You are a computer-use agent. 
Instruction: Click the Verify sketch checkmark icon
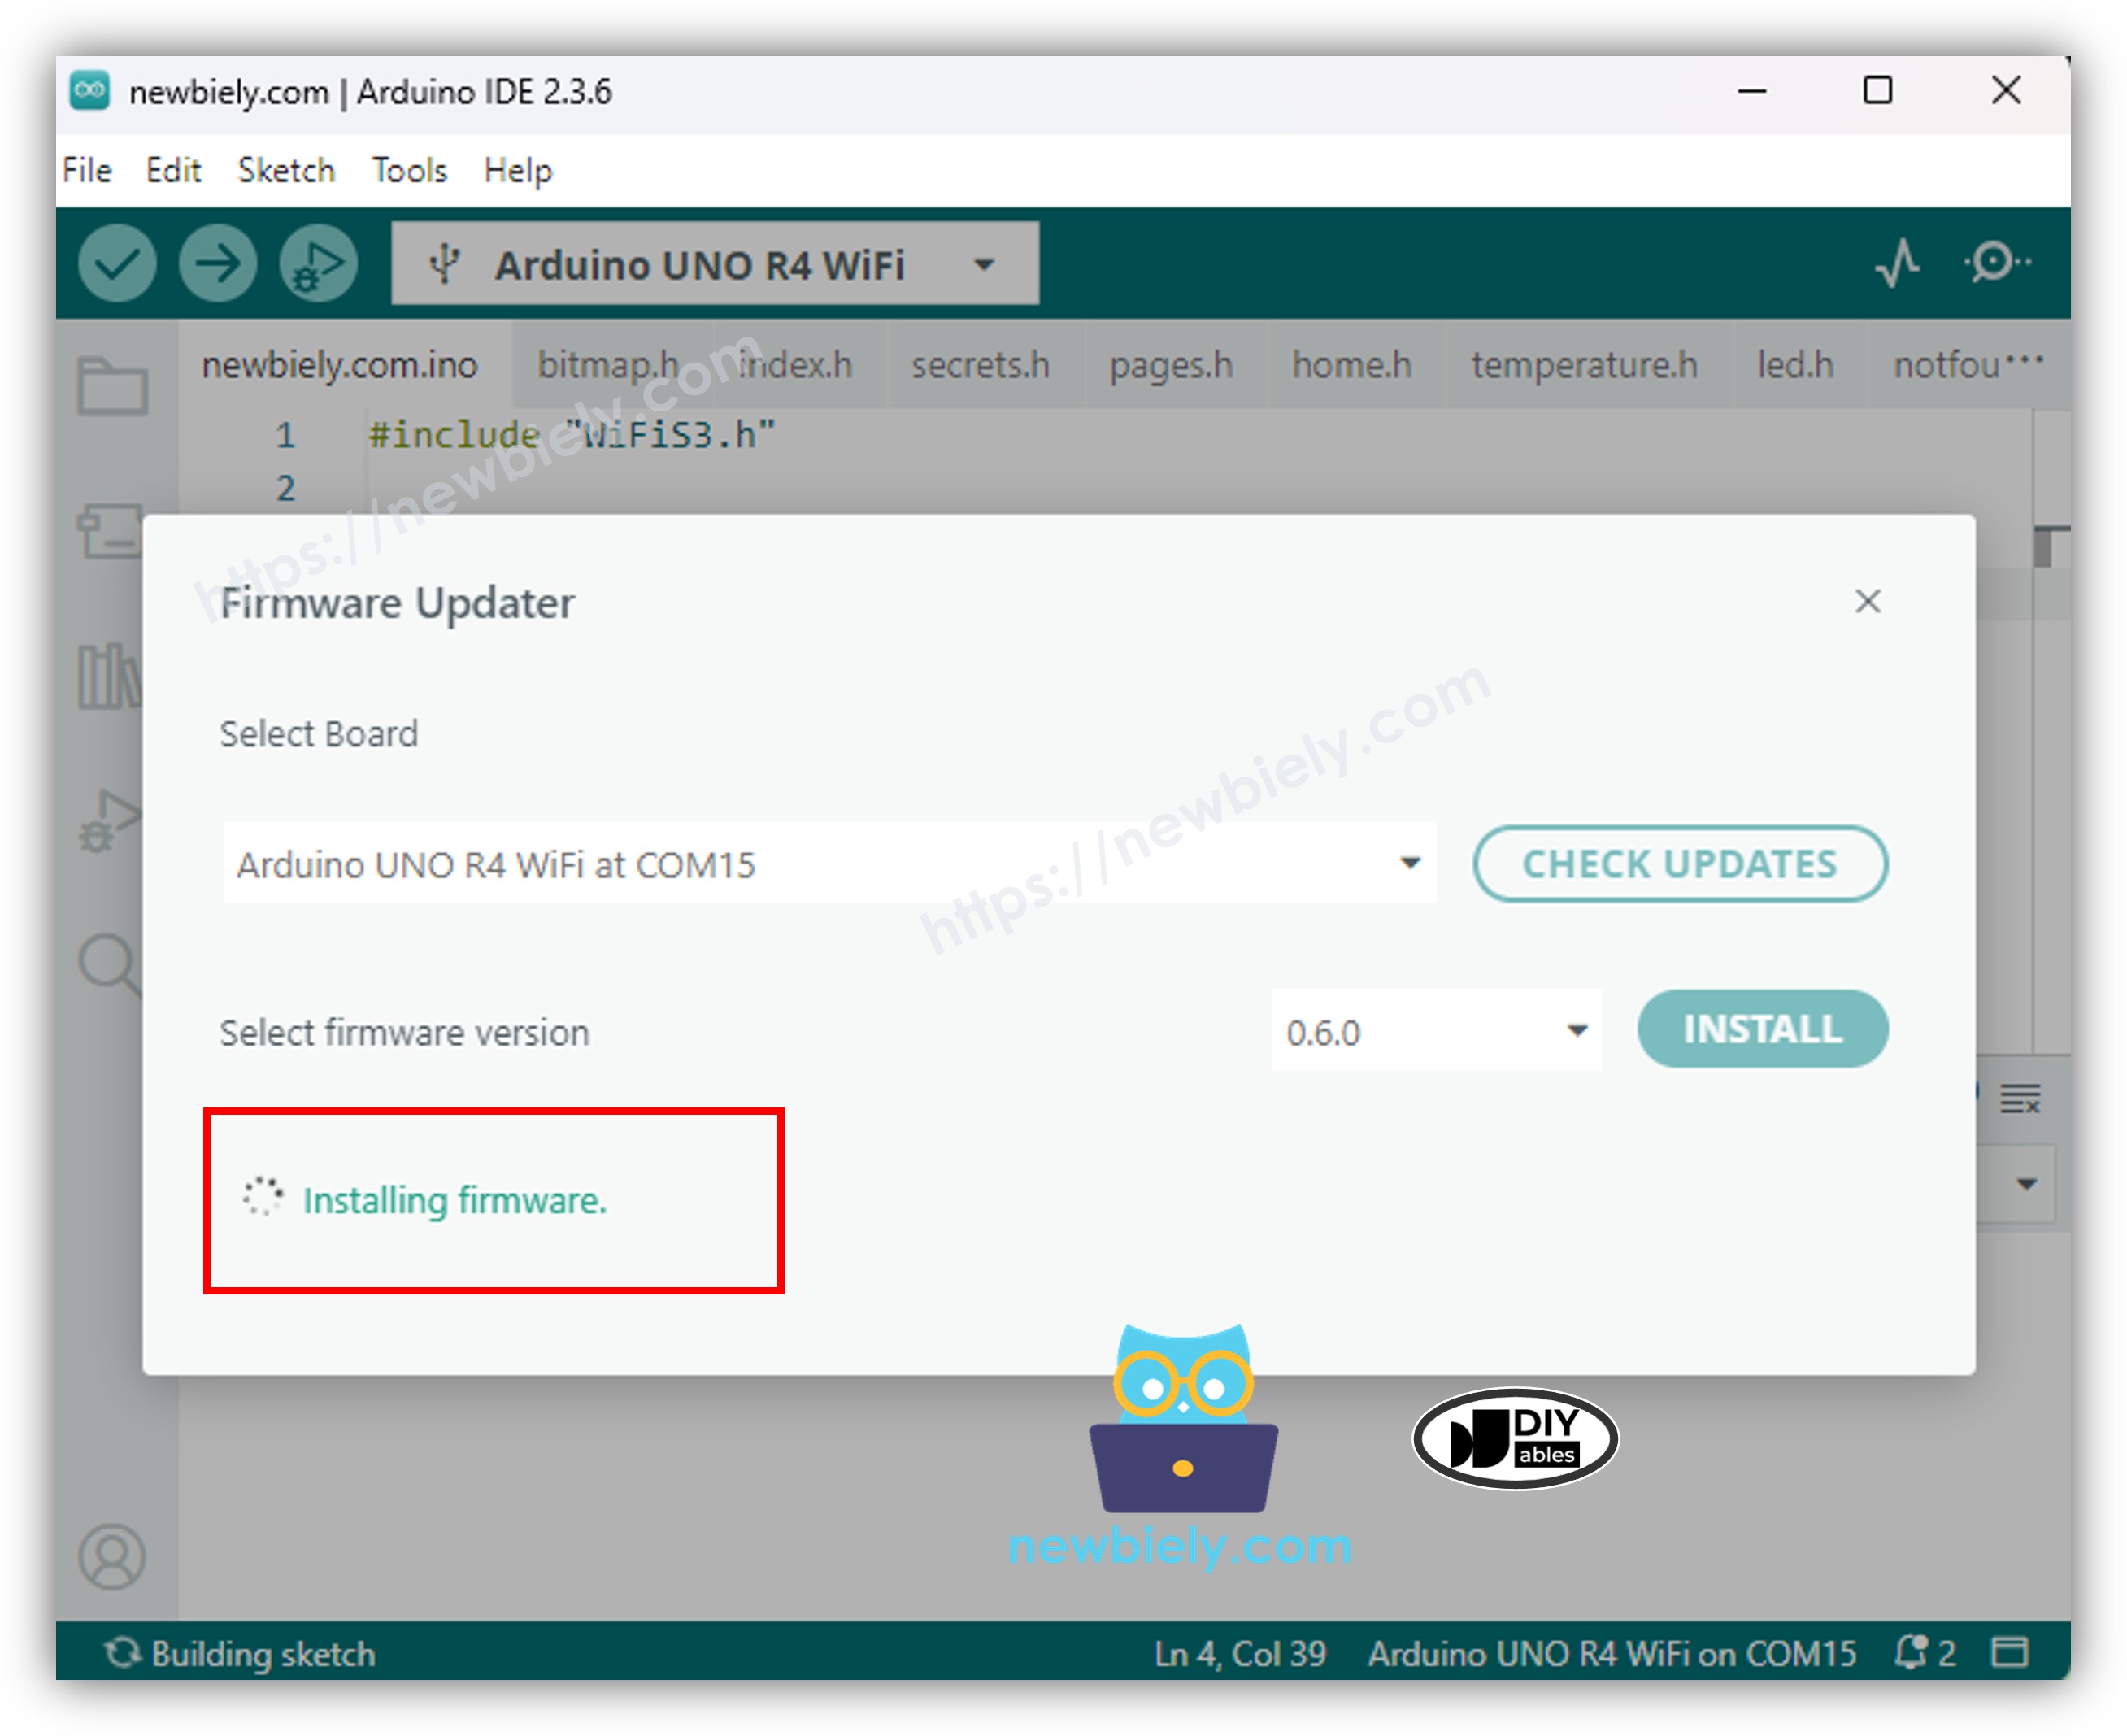coord(119,263)
